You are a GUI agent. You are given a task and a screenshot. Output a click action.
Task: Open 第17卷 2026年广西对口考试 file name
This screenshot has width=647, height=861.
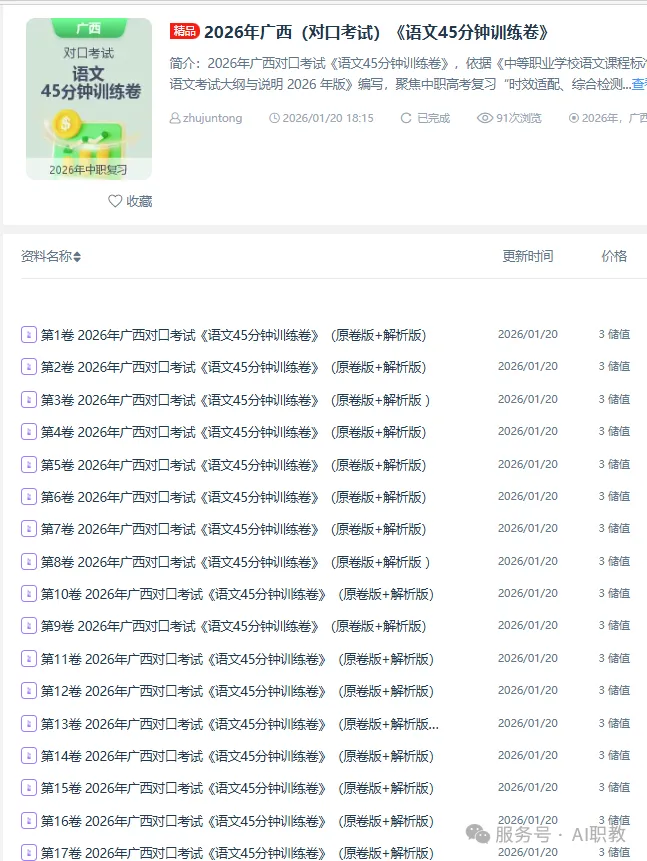click(x=237, y=853)
